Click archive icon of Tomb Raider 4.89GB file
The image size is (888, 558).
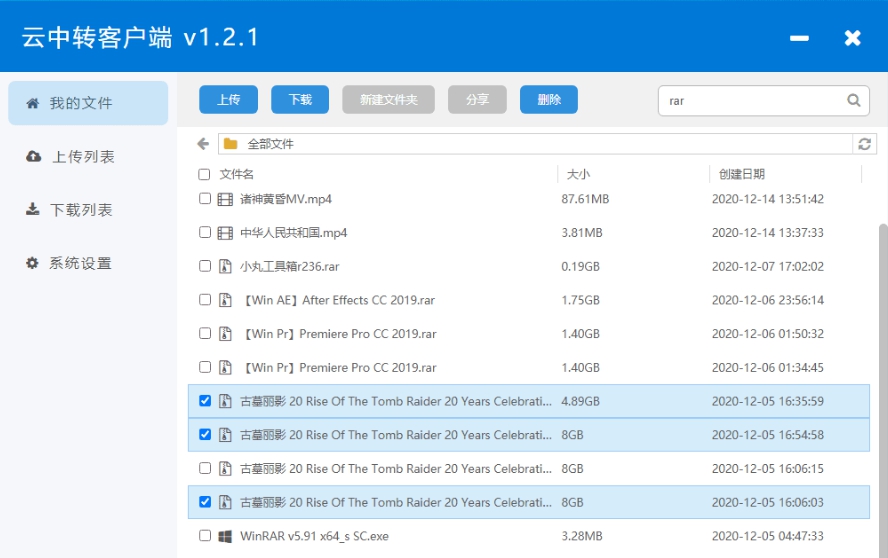[x=225, y=401]
